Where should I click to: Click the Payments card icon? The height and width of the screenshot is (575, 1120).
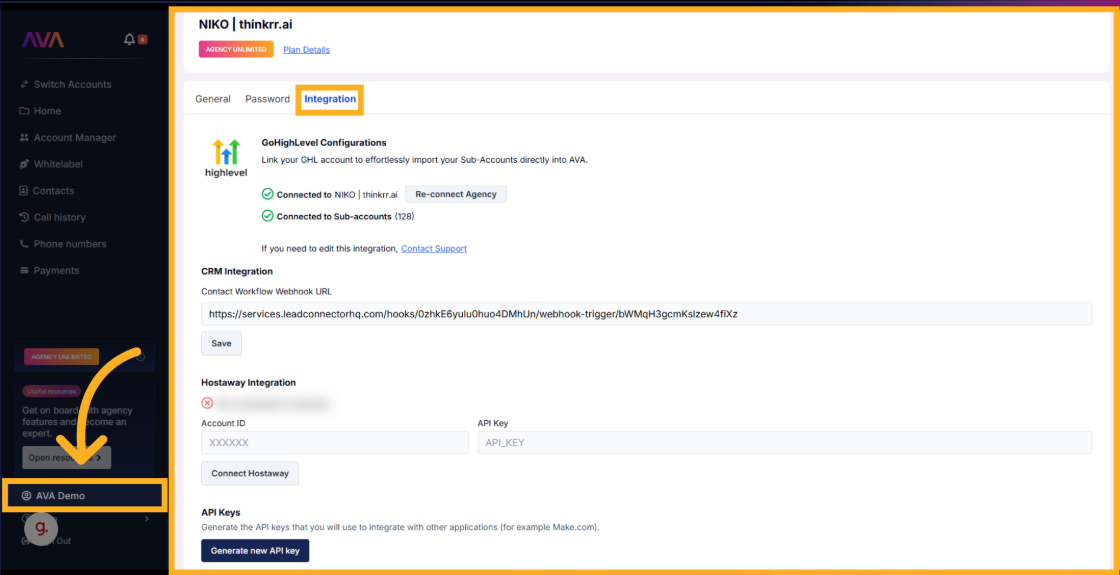tap(25, 271)
